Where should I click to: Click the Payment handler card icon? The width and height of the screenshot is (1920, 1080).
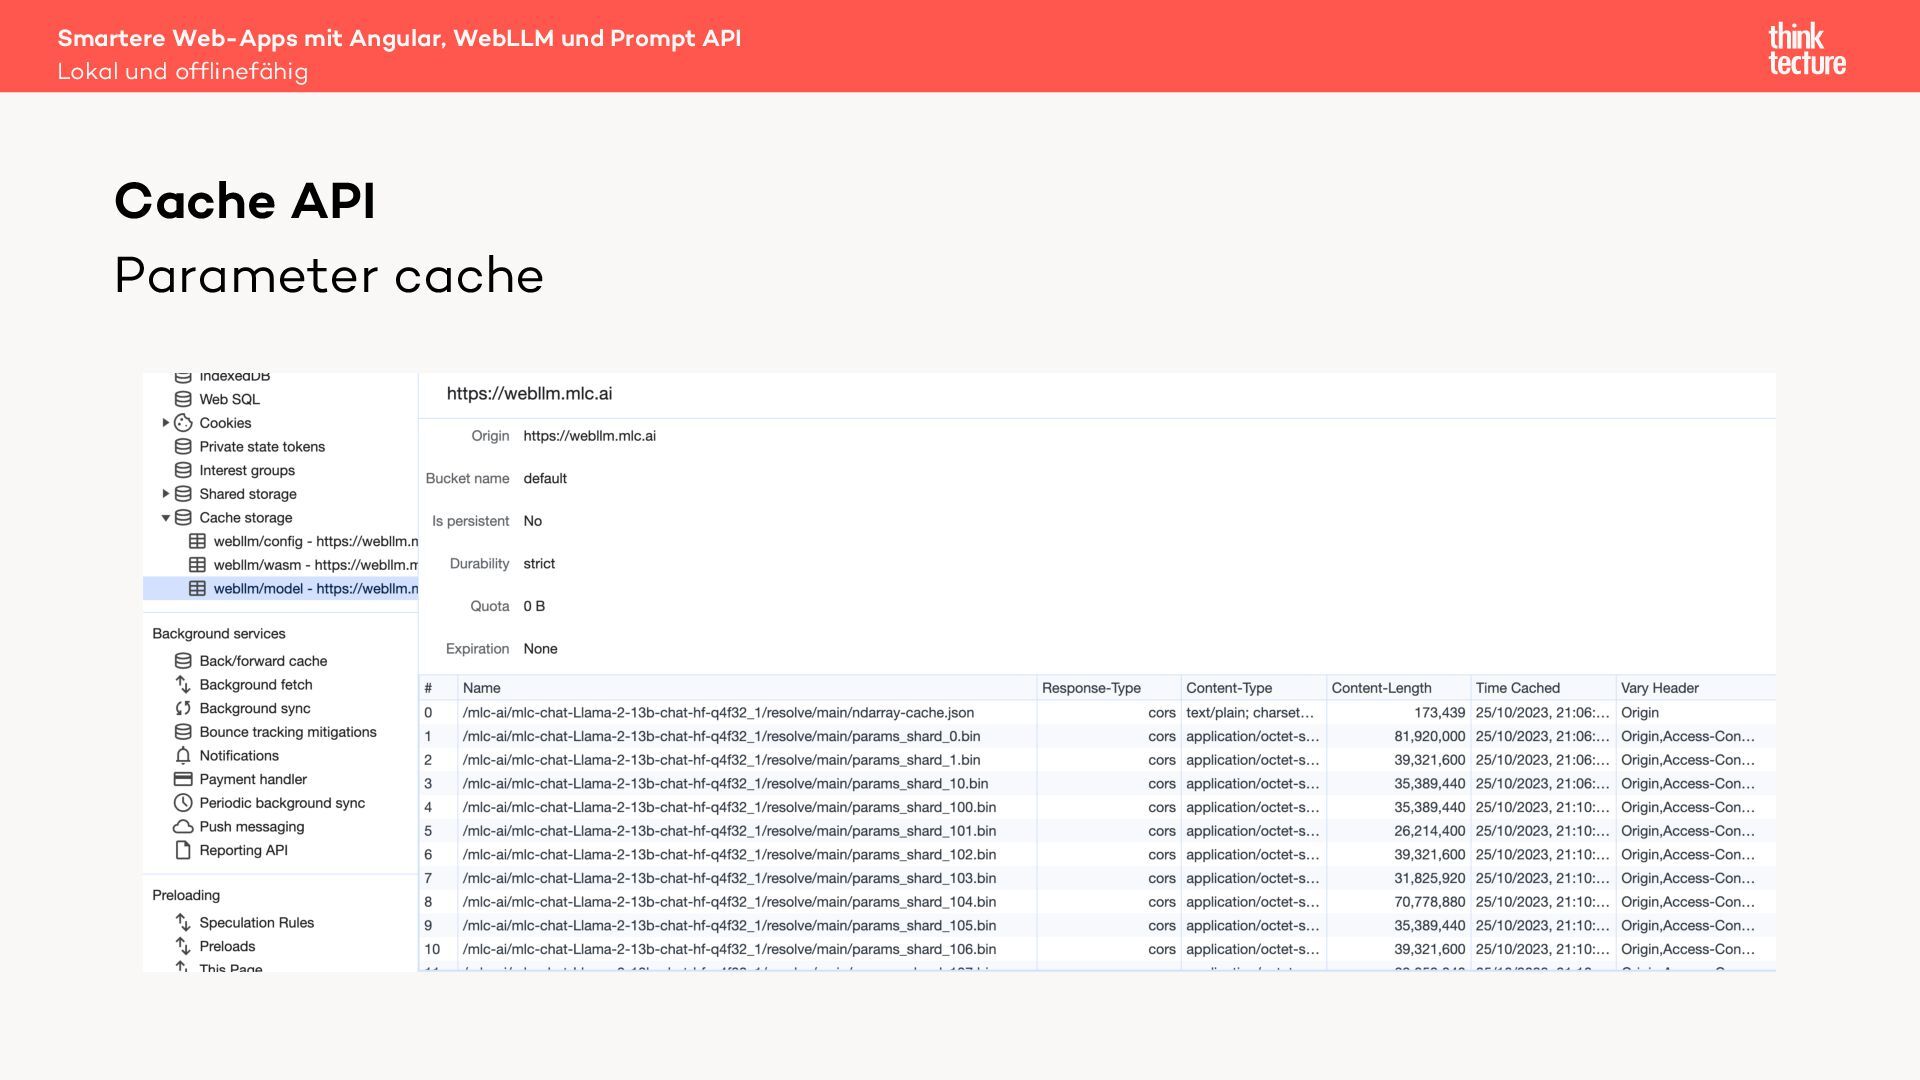click(x=183, y=779)
